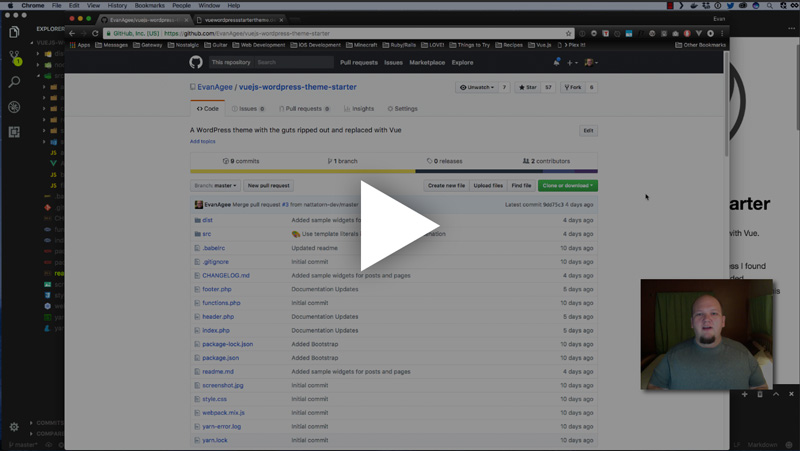
Task: Click Chrome back arrow
Action: pos(72,33)
